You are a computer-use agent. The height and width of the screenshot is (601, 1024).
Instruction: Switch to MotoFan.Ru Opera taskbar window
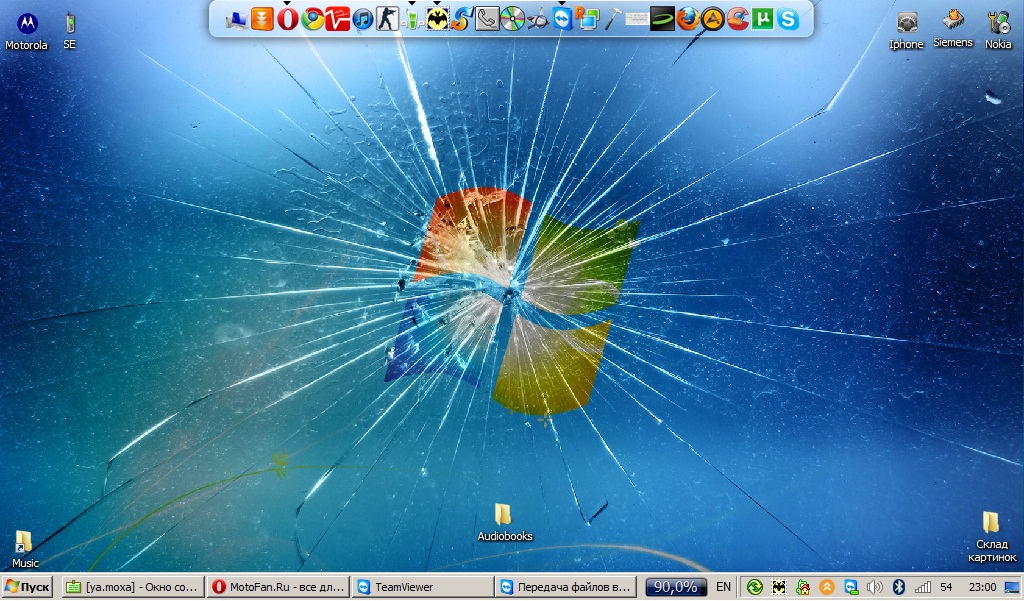coord(278,587)
